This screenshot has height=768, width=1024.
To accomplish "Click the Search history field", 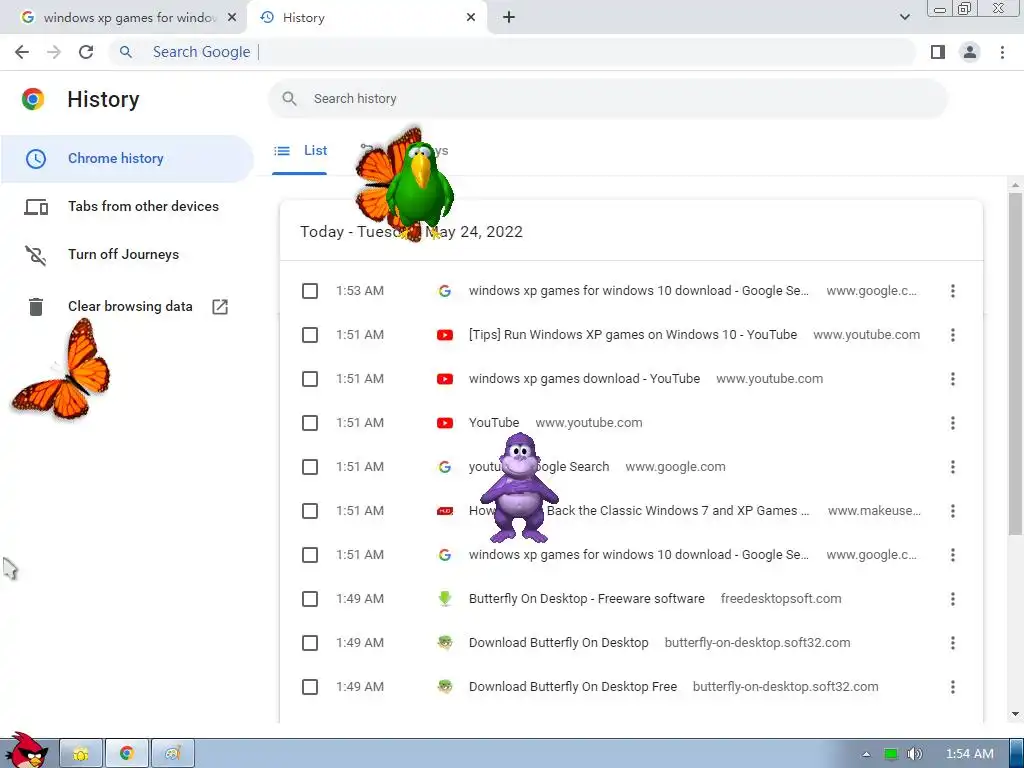I will coord(607,99).
